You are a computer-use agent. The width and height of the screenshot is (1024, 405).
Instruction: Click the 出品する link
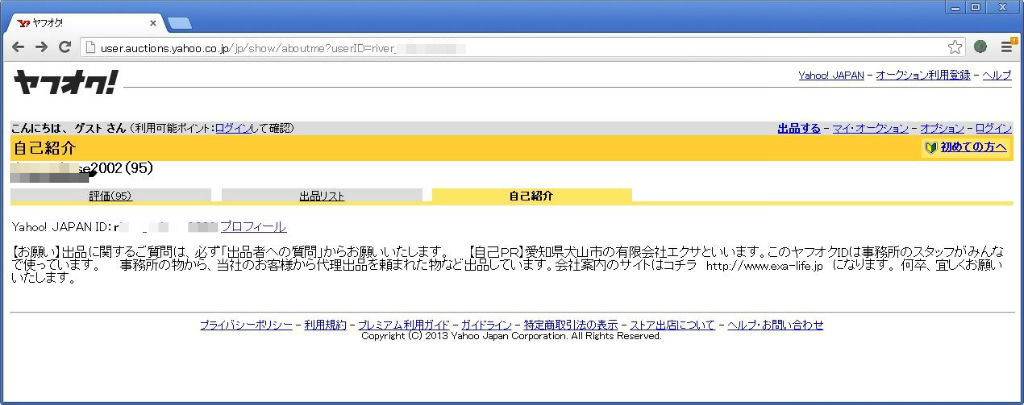(x=799, y=129)
